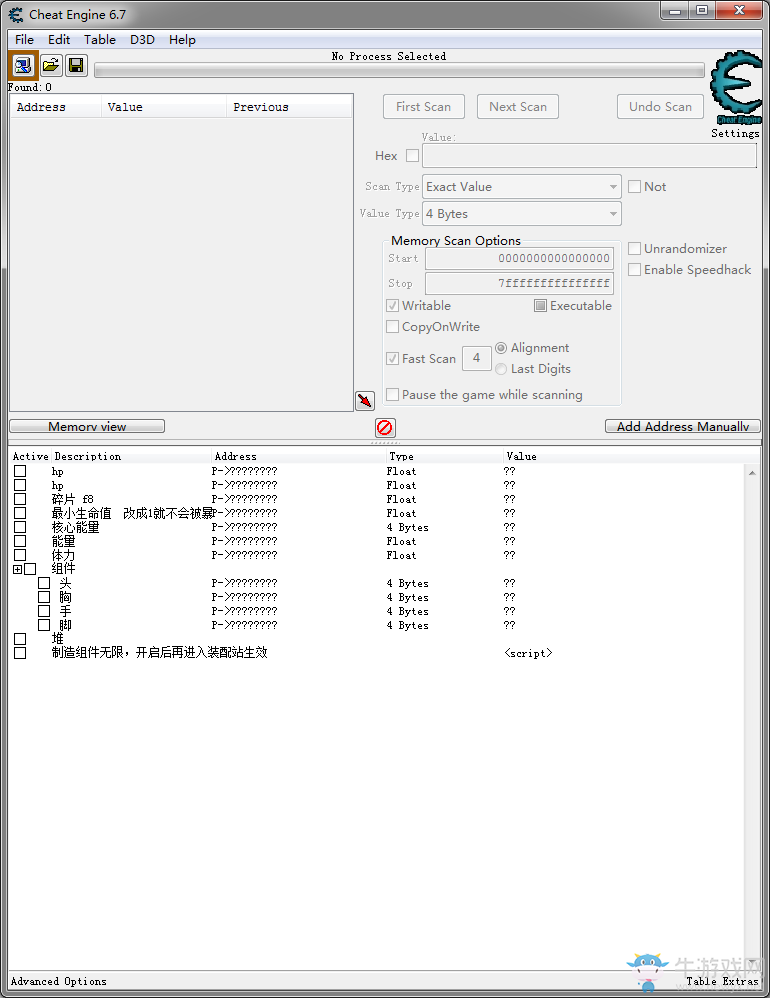The height and width of the screenshot is (998, 770).
Task: Activate the 脚 entry checkbox
Action: click(x=44, y=625)
